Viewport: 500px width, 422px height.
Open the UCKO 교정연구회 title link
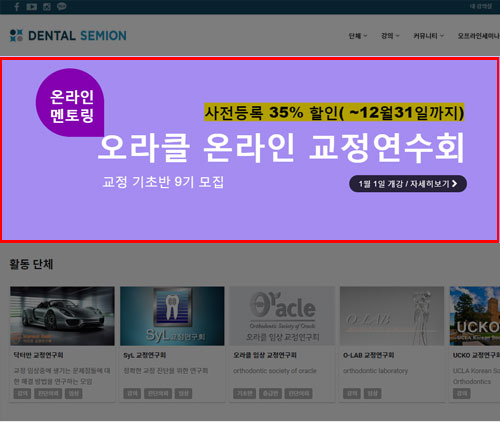476,355
